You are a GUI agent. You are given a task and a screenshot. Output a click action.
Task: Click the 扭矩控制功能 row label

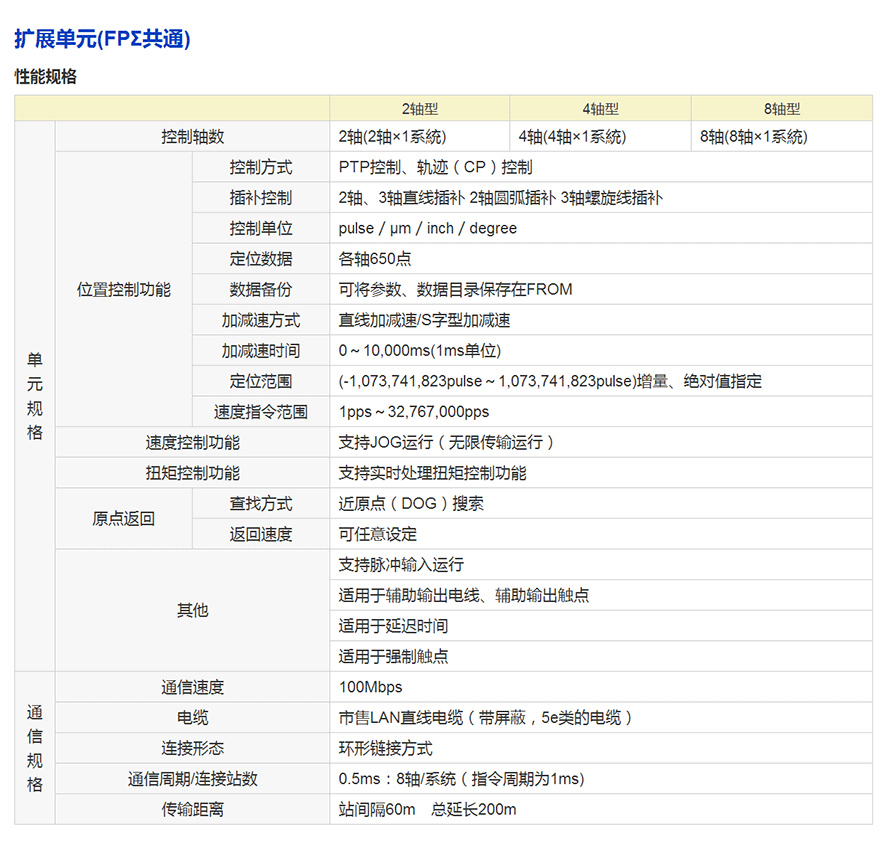pos(193,473)
